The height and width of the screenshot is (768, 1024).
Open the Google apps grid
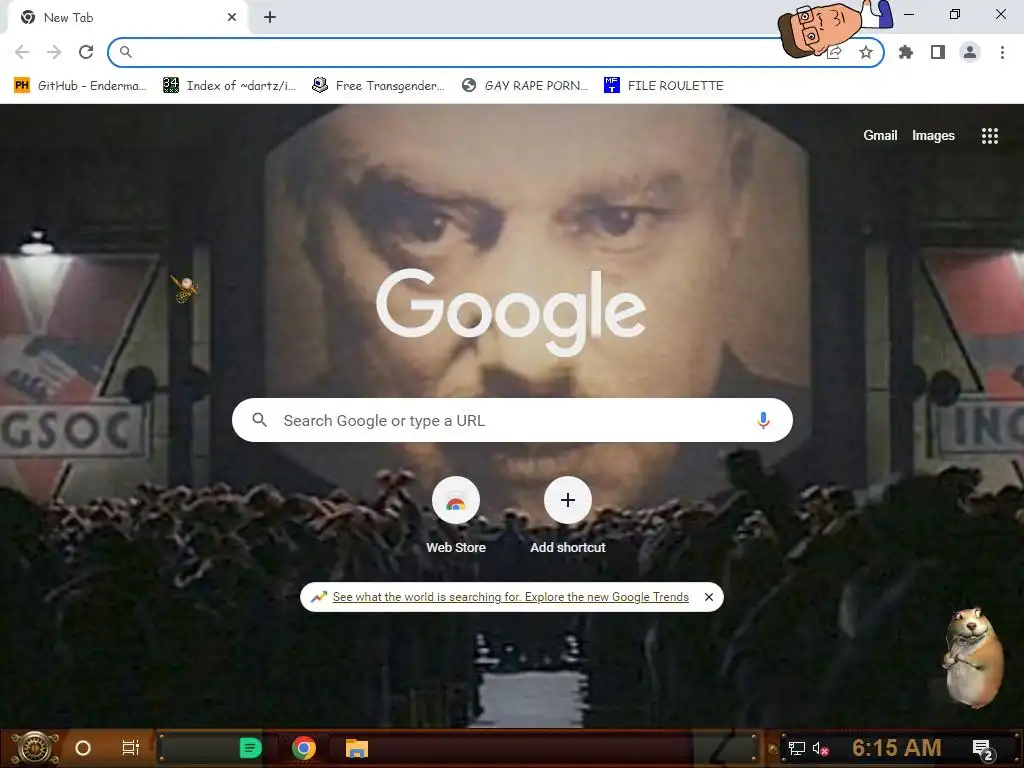click(x=990, y=136)
